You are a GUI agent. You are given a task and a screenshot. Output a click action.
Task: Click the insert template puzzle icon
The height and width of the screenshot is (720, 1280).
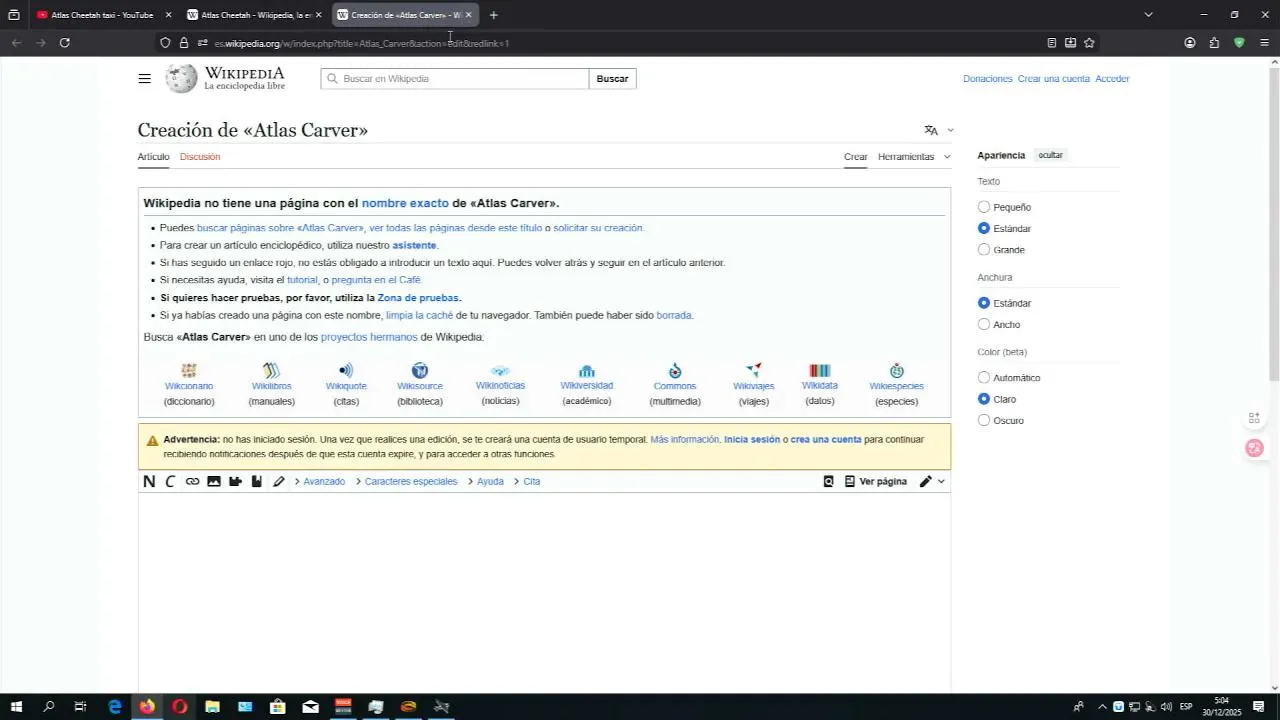[235, 481]
